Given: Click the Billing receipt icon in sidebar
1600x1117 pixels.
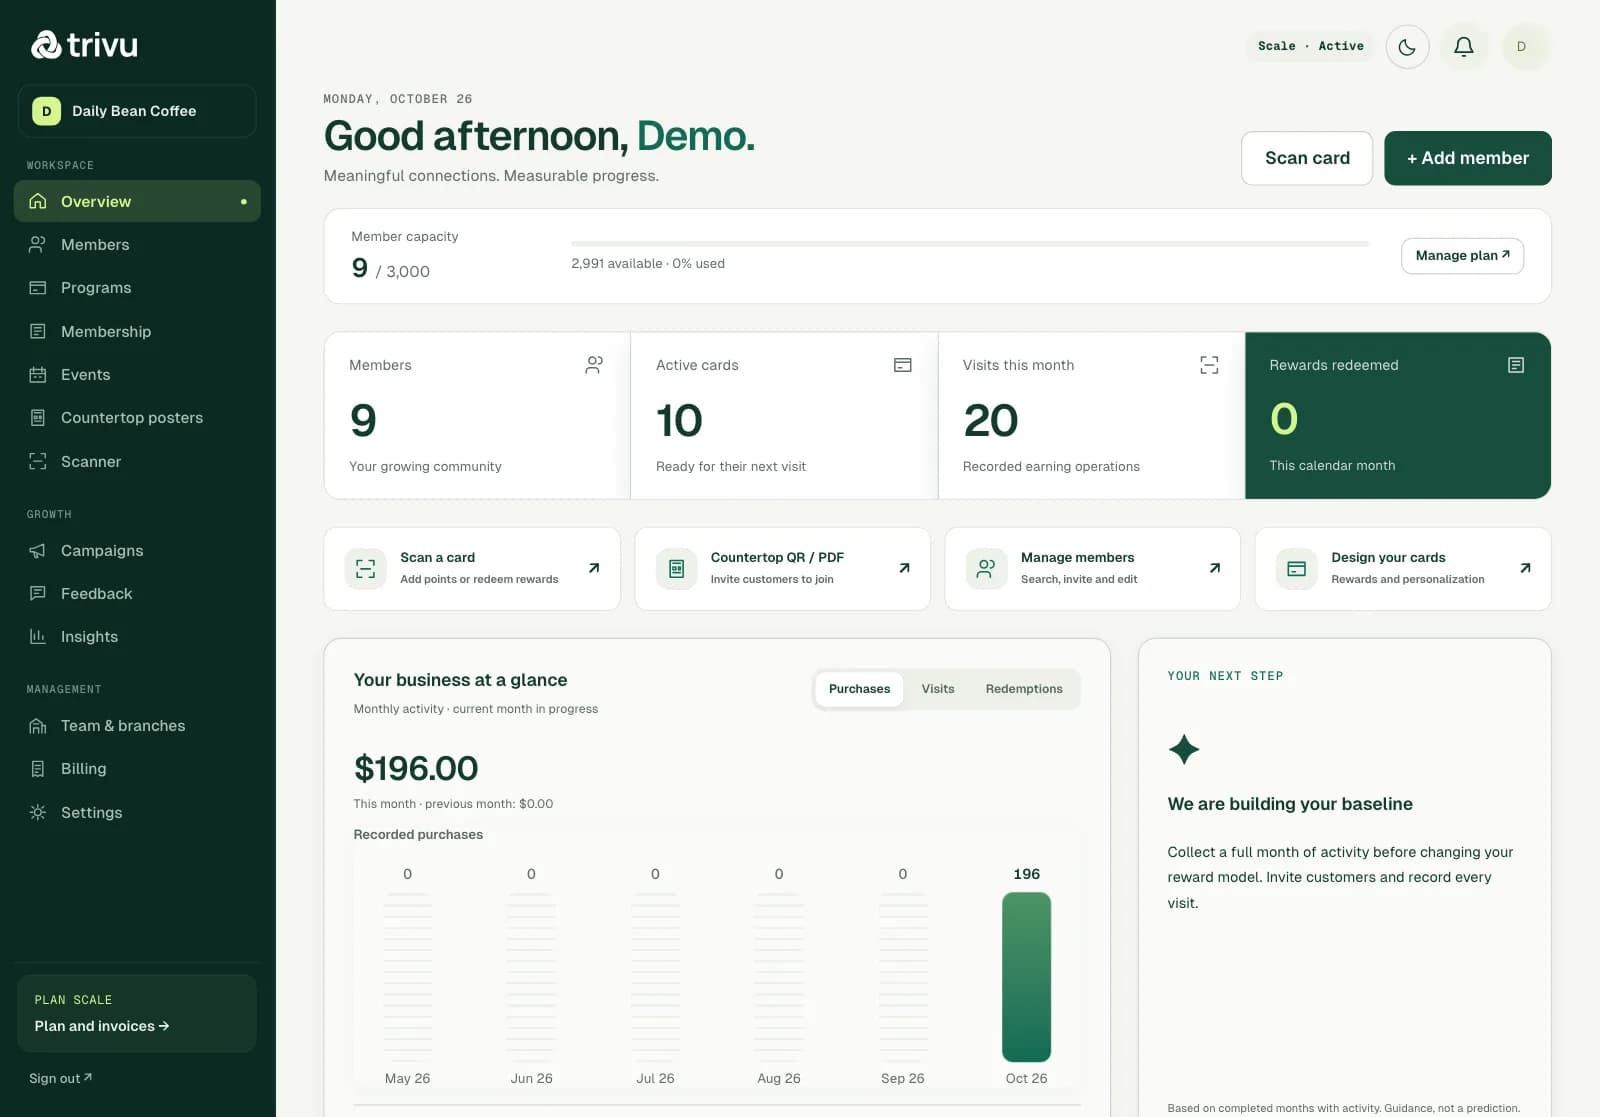Looking at the screenshot, I should coord(38,769).
